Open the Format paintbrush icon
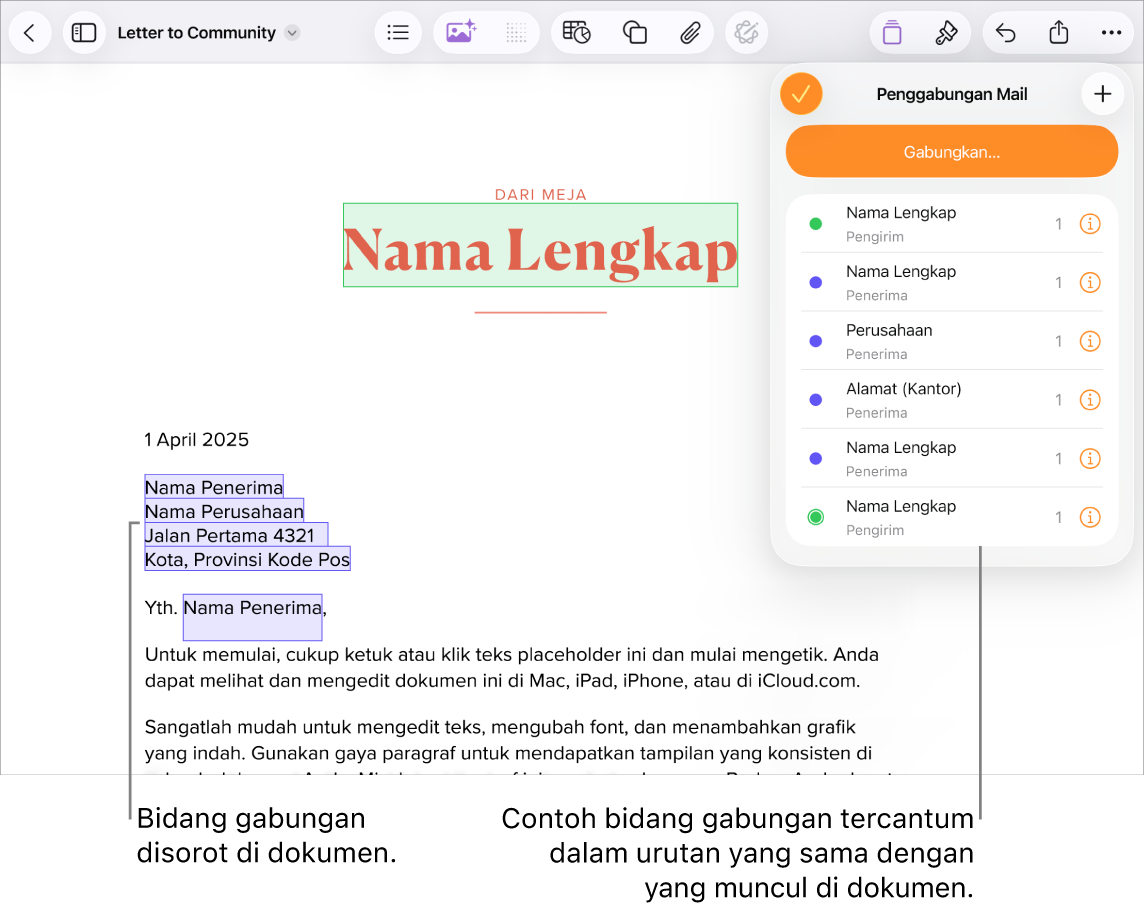 (x=946, y=33)
